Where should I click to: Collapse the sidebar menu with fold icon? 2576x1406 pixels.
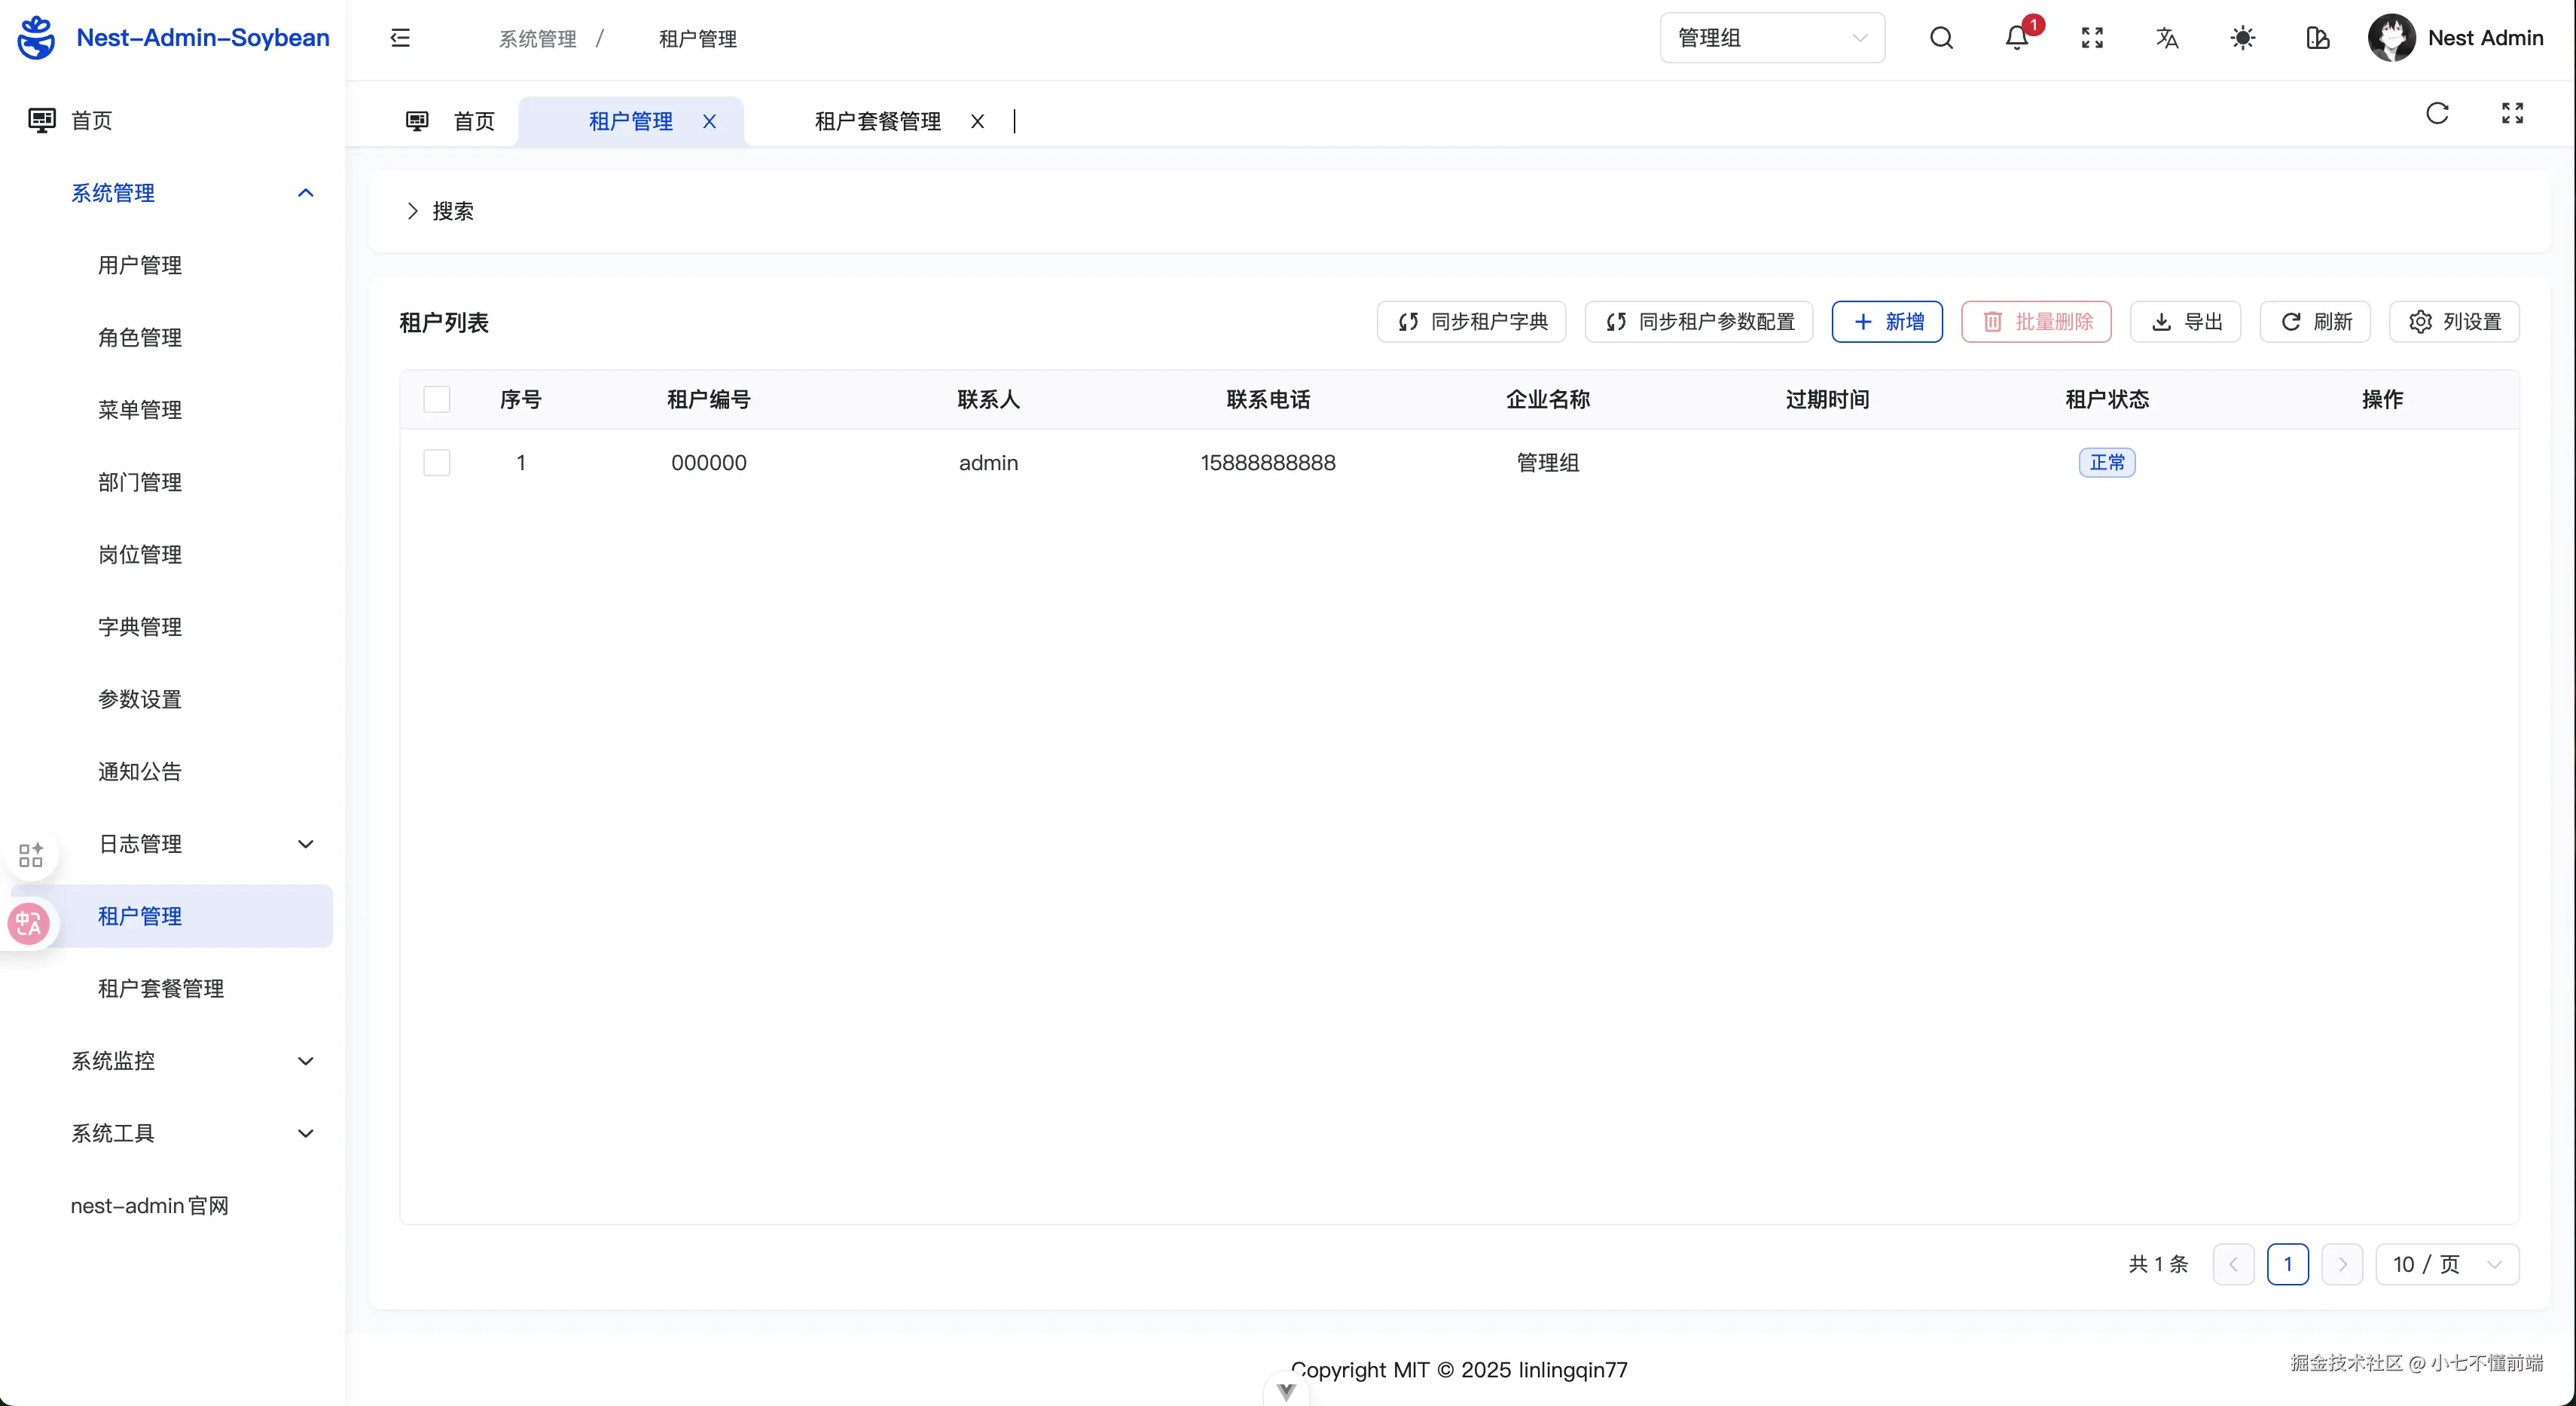[400, 38]
